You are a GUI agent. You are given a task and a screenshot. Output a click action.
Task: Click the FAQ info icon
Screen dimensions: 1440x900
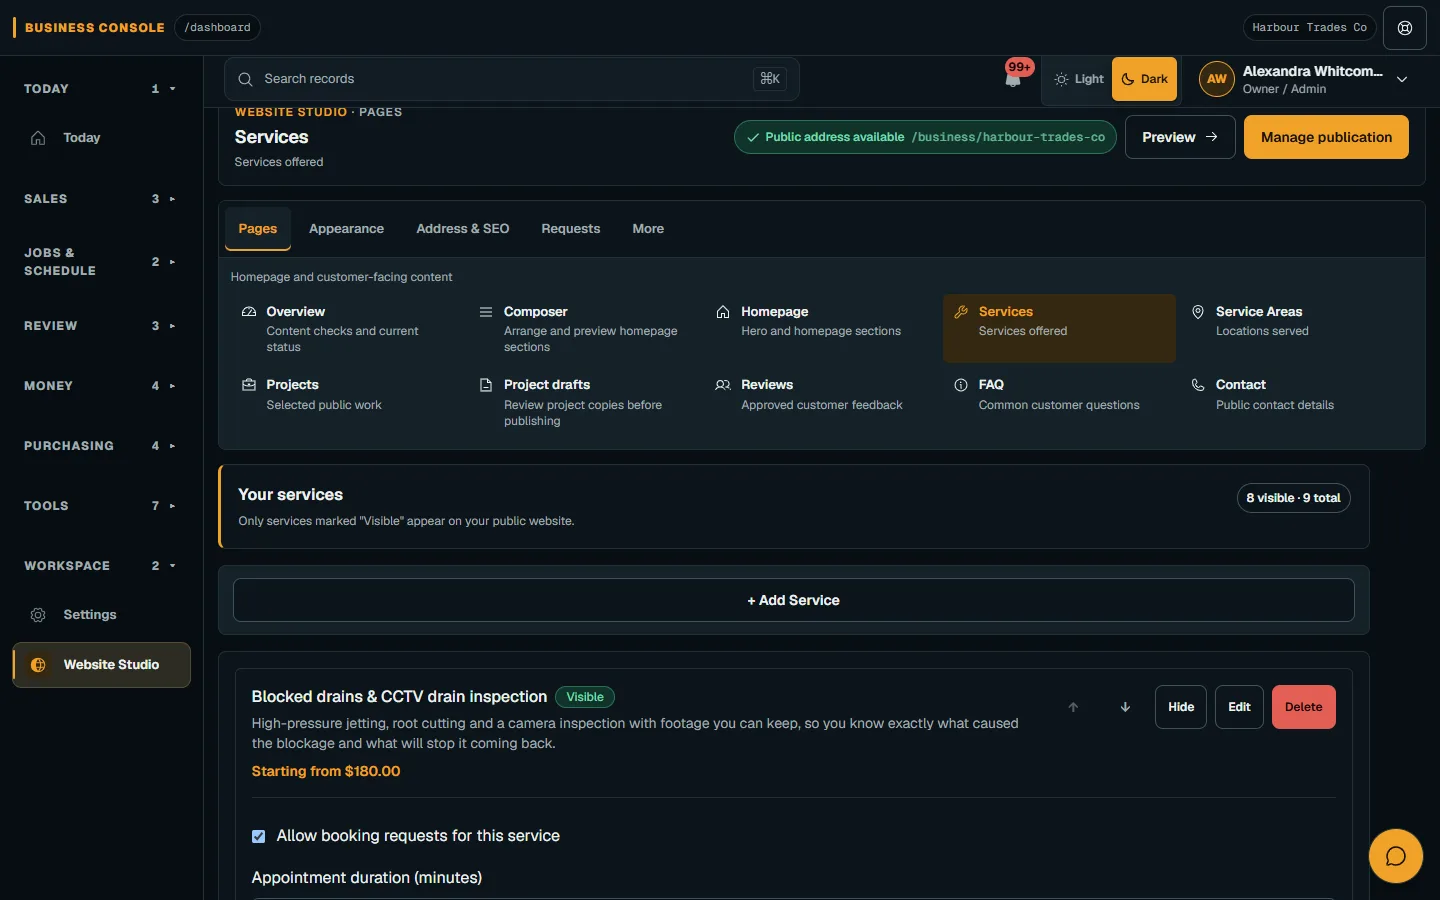(961, 385)
